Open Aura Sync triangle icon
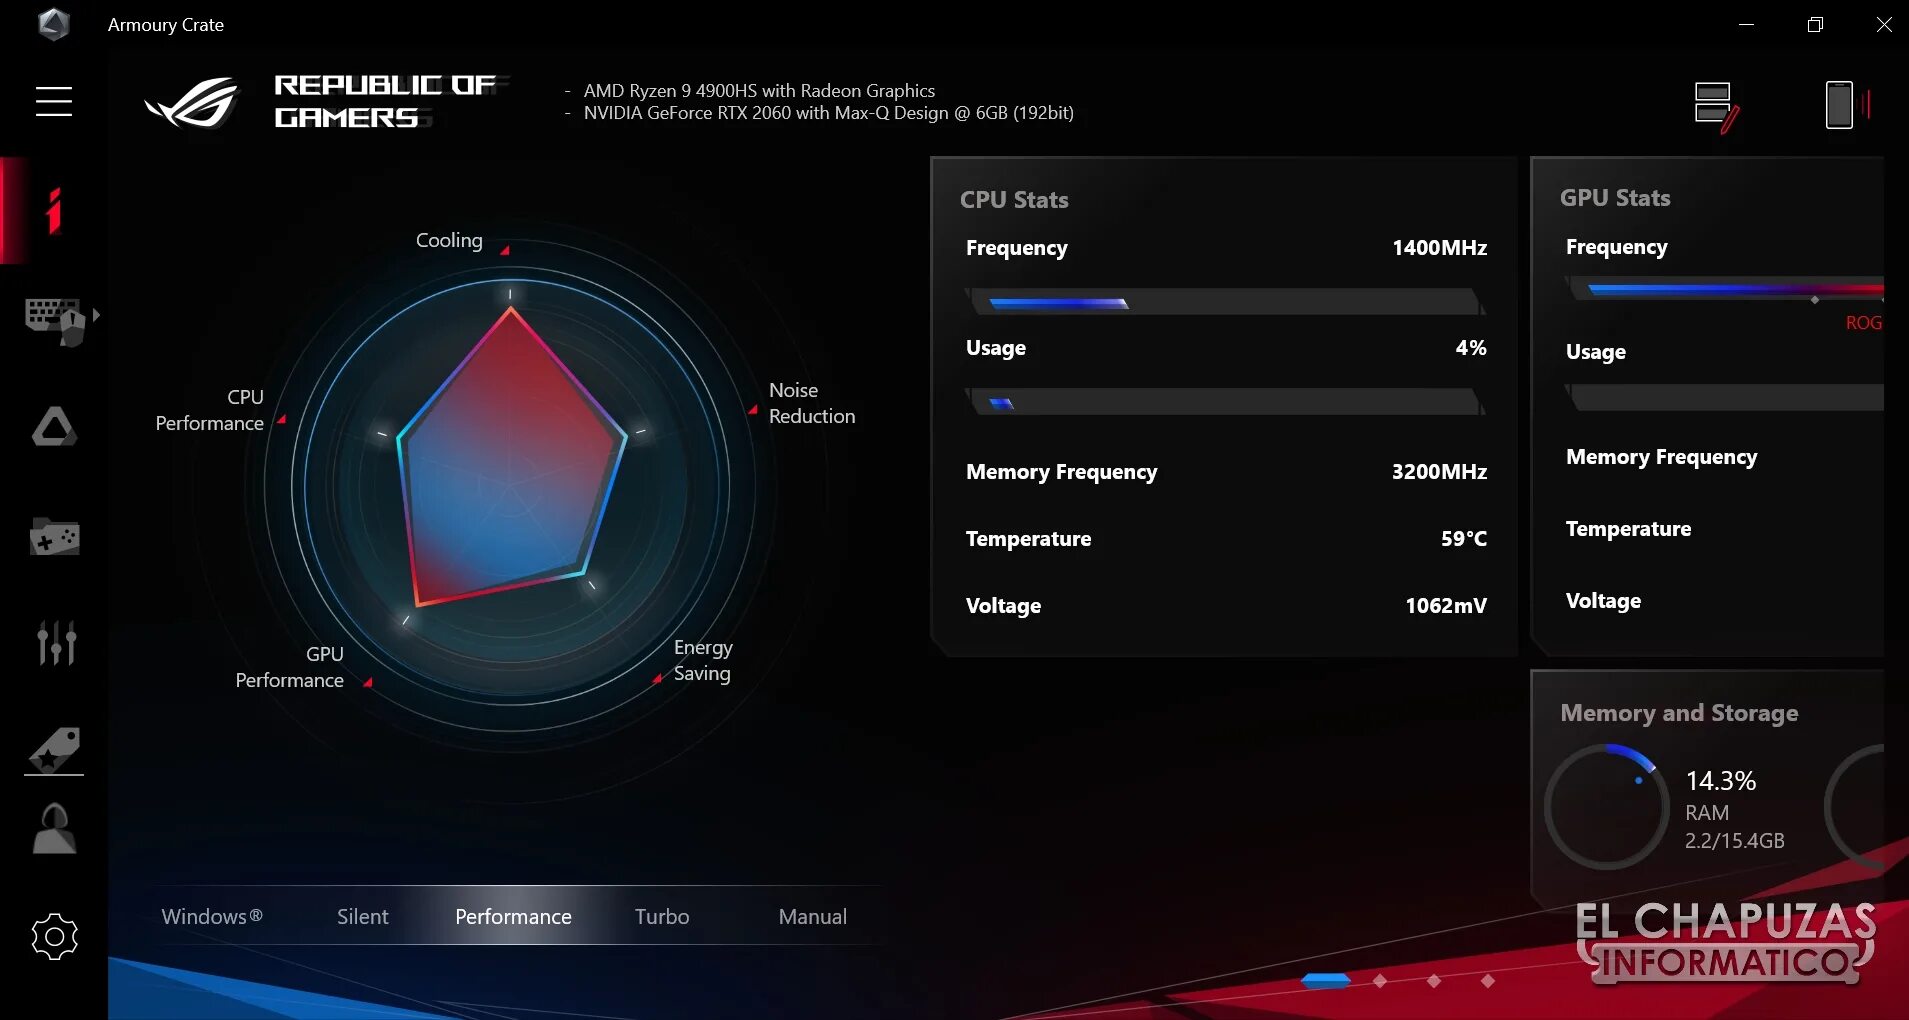Screen dimensions: 1909x1020 [54, 427]
